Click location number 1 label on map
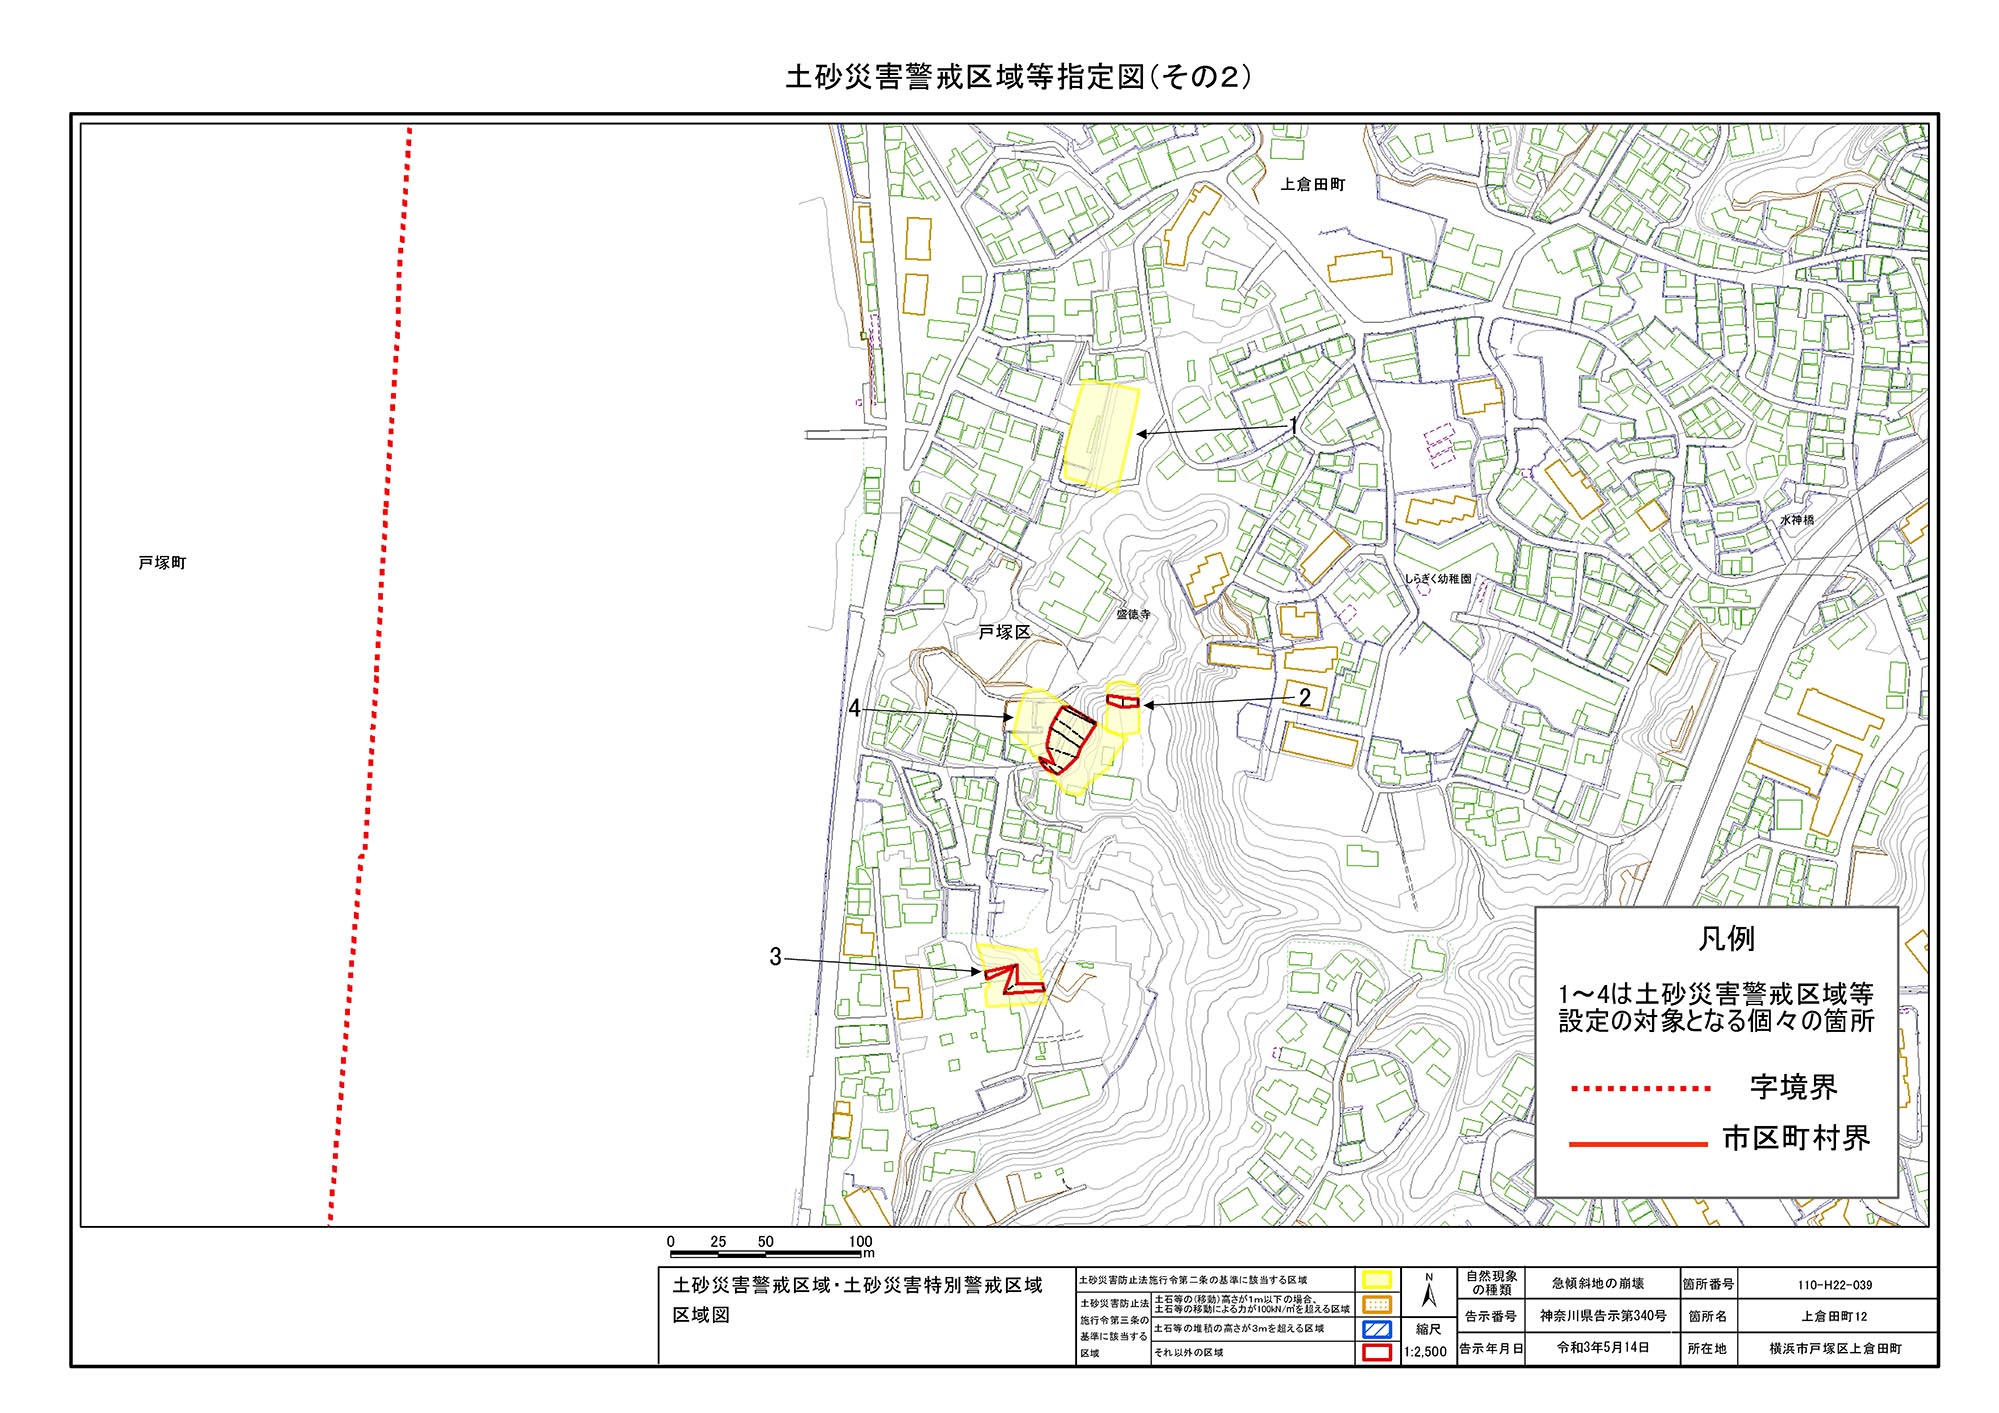This screenshot has width=1999, height=1413. coord(1293,426)
